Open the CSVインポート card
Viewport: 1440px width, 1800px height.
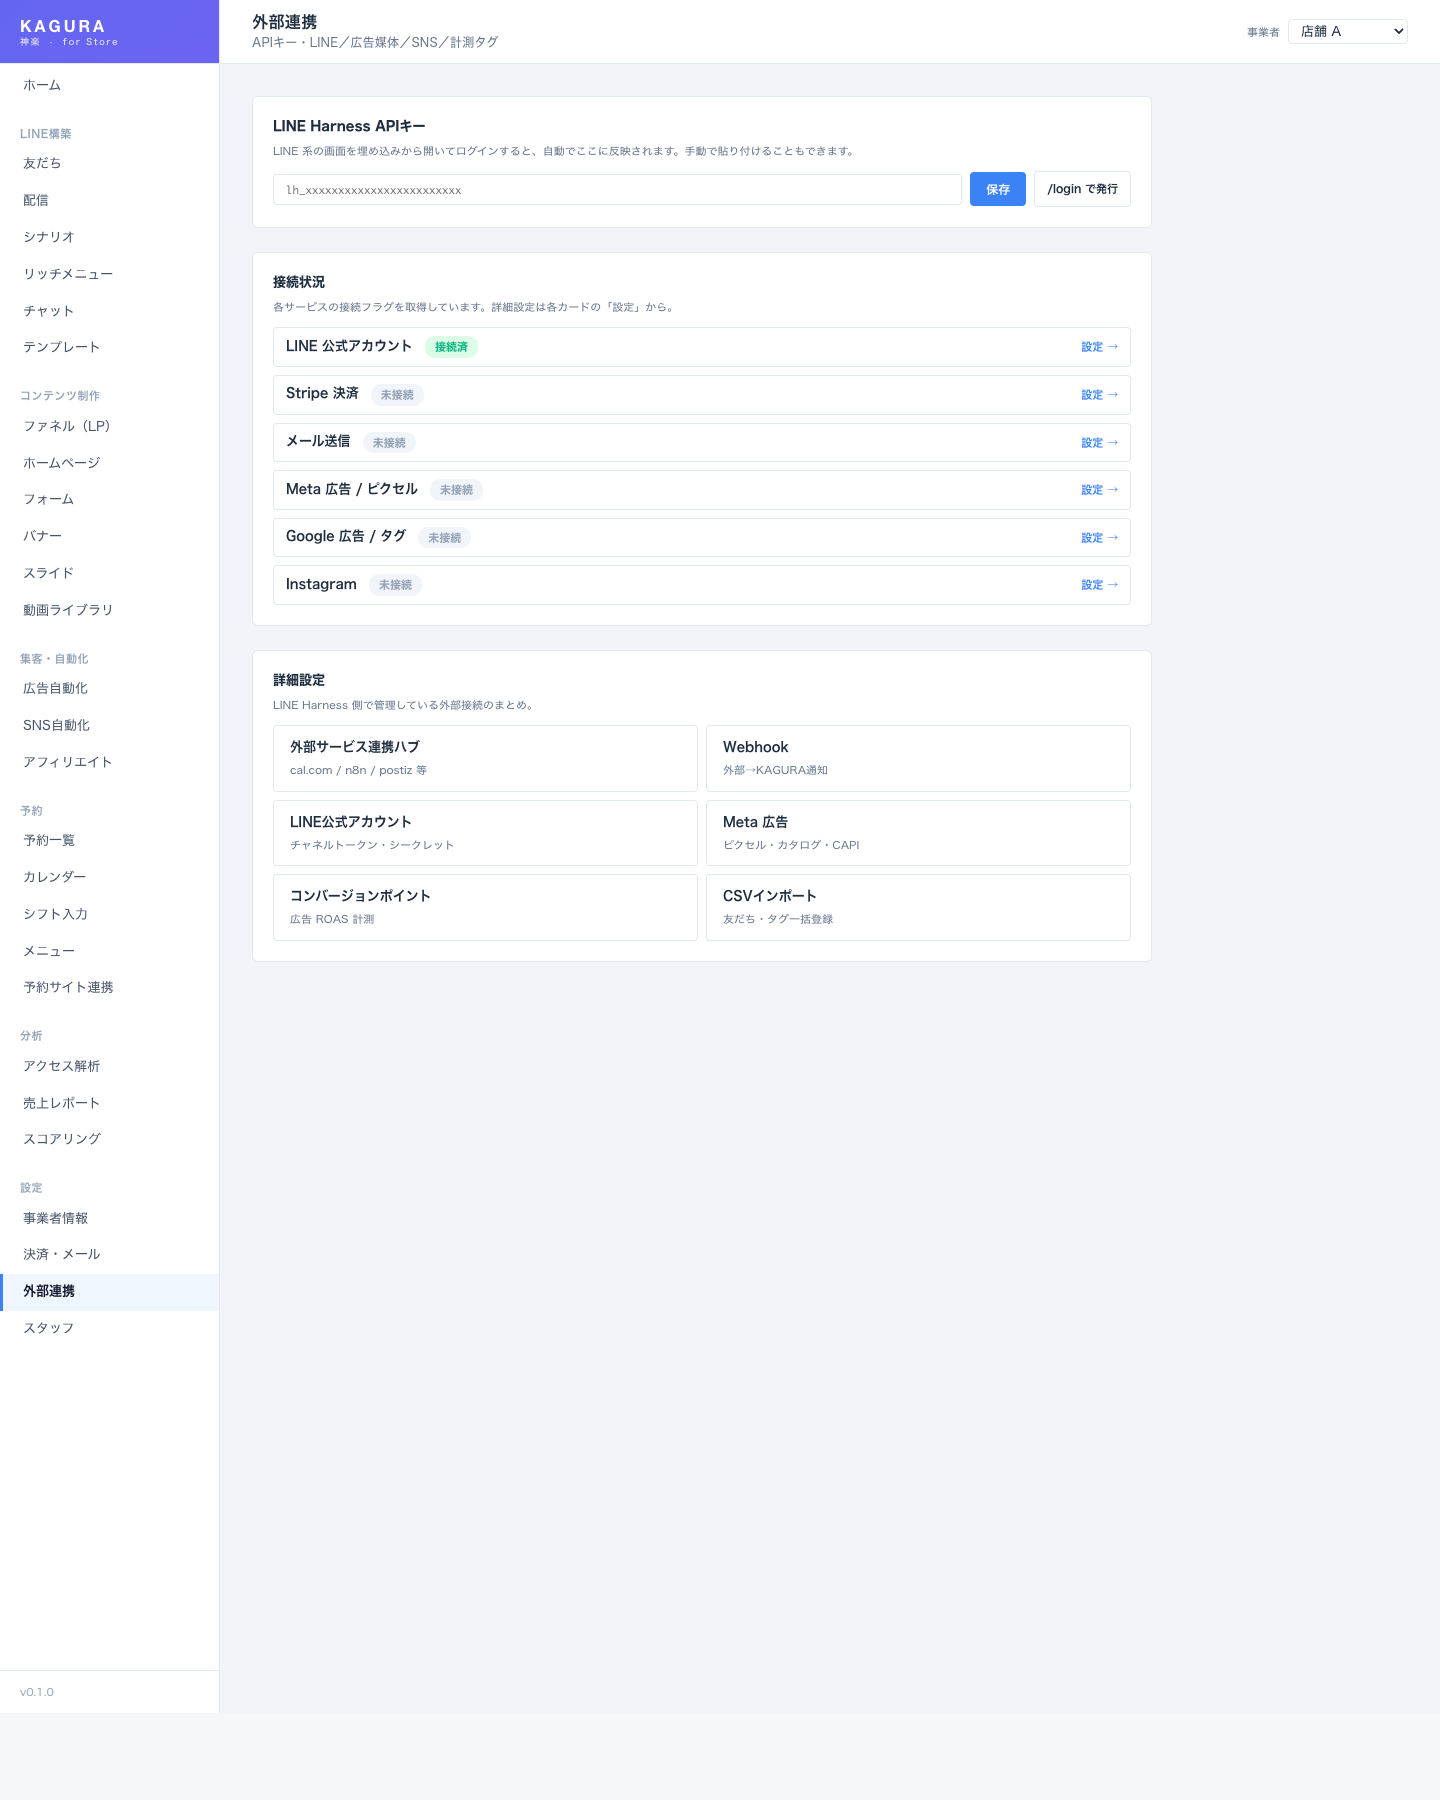[917, 907]
